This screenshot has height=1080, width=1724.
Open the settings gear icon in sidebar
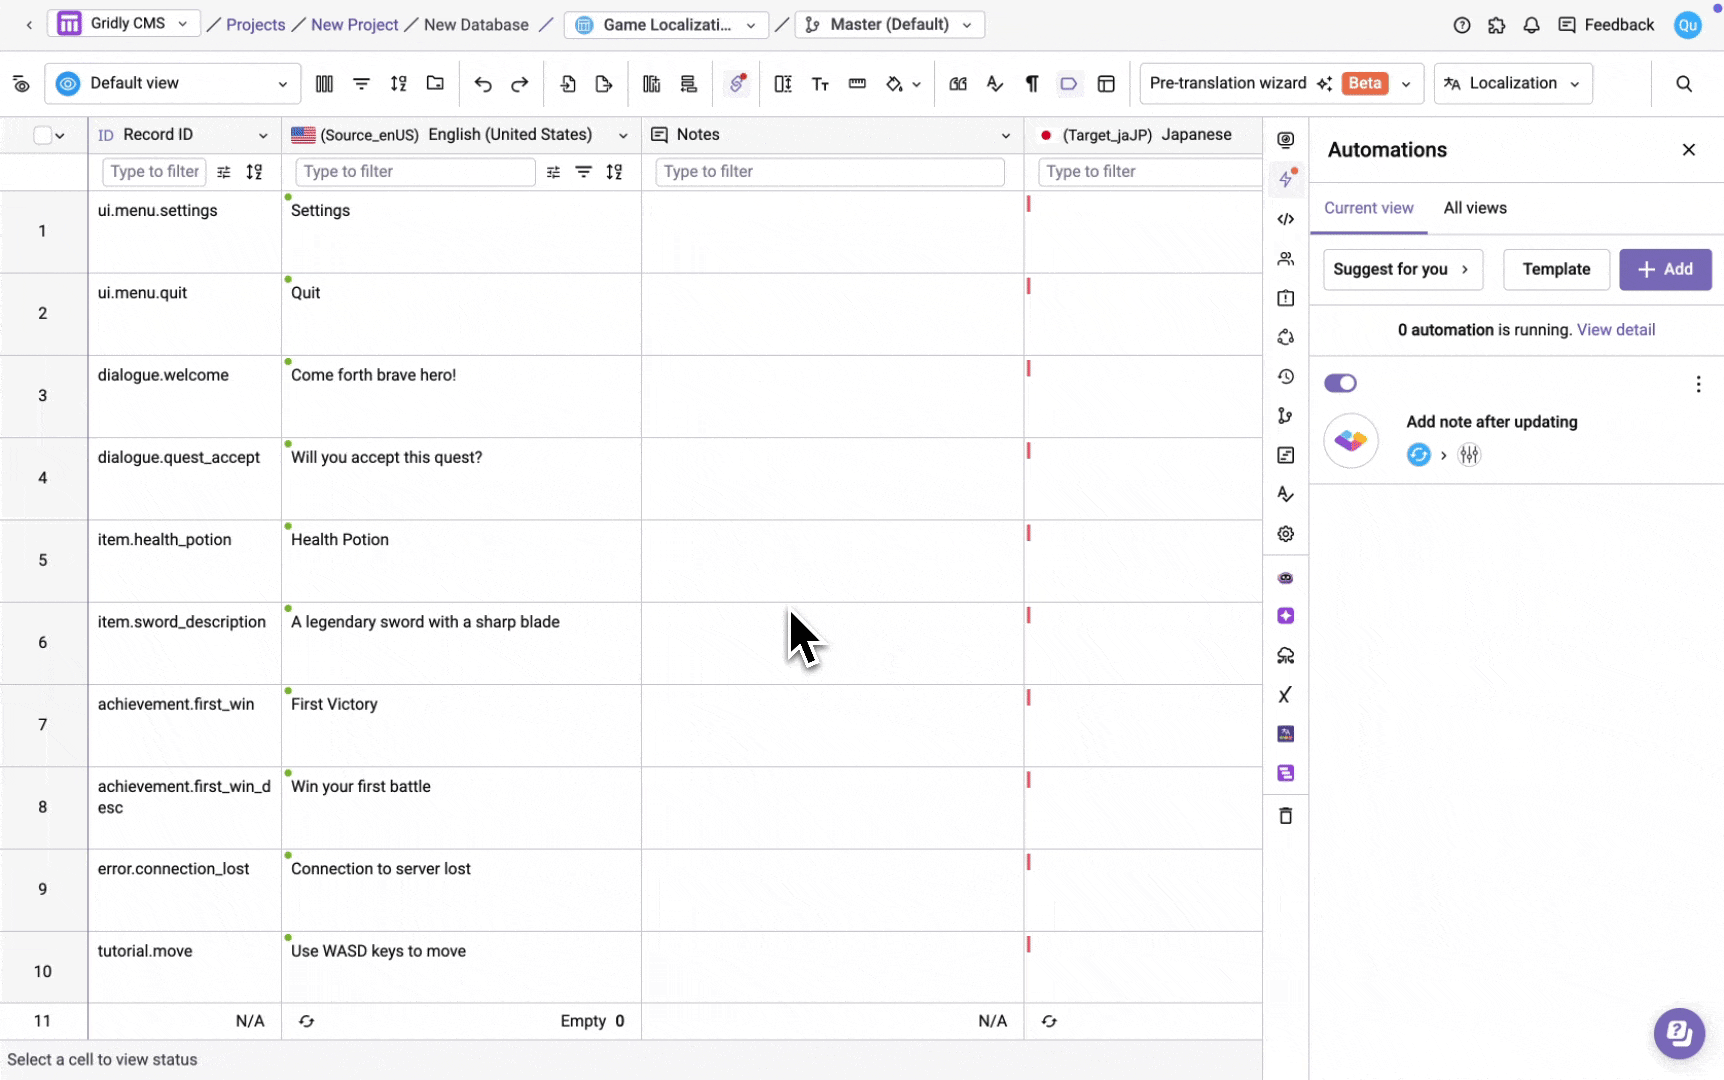pyautogui.click(x=1286, y=534)
